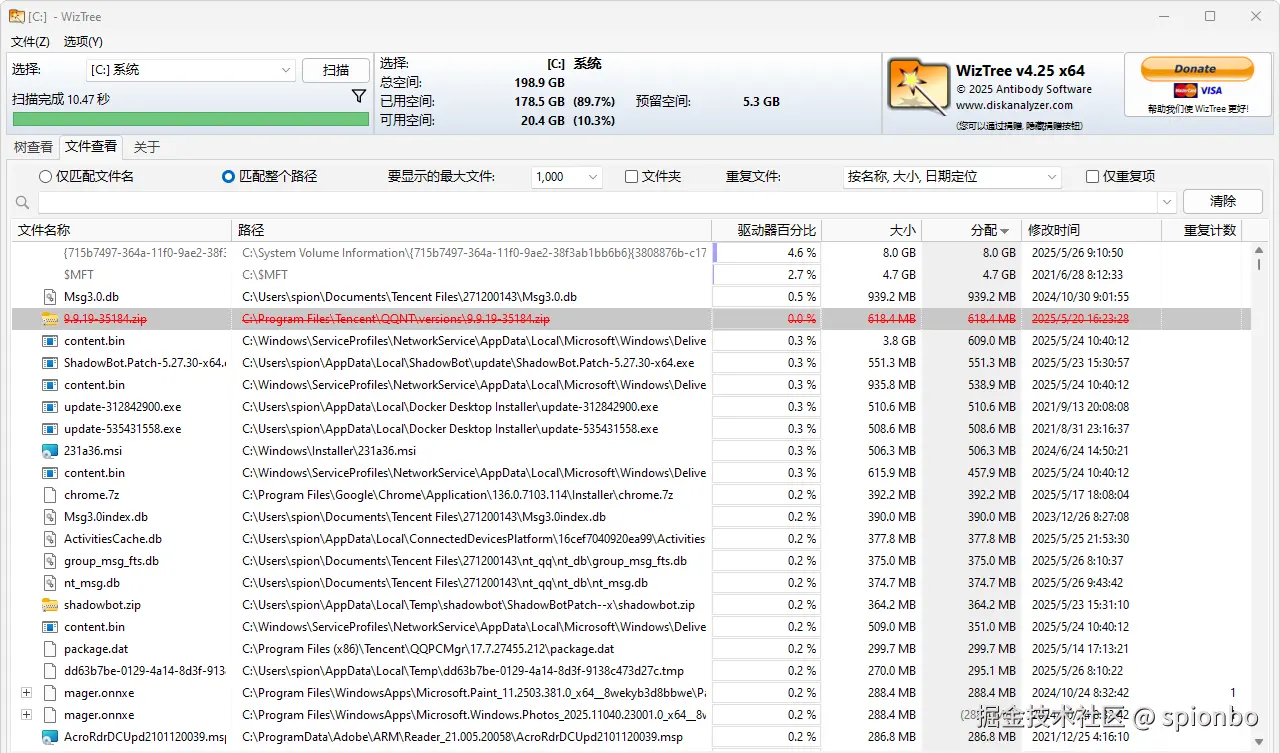The width and height of the screenshot is (1280, 753).
Task: Click the shadowbot.zip folder icon
Action: (x=50, y=605)
